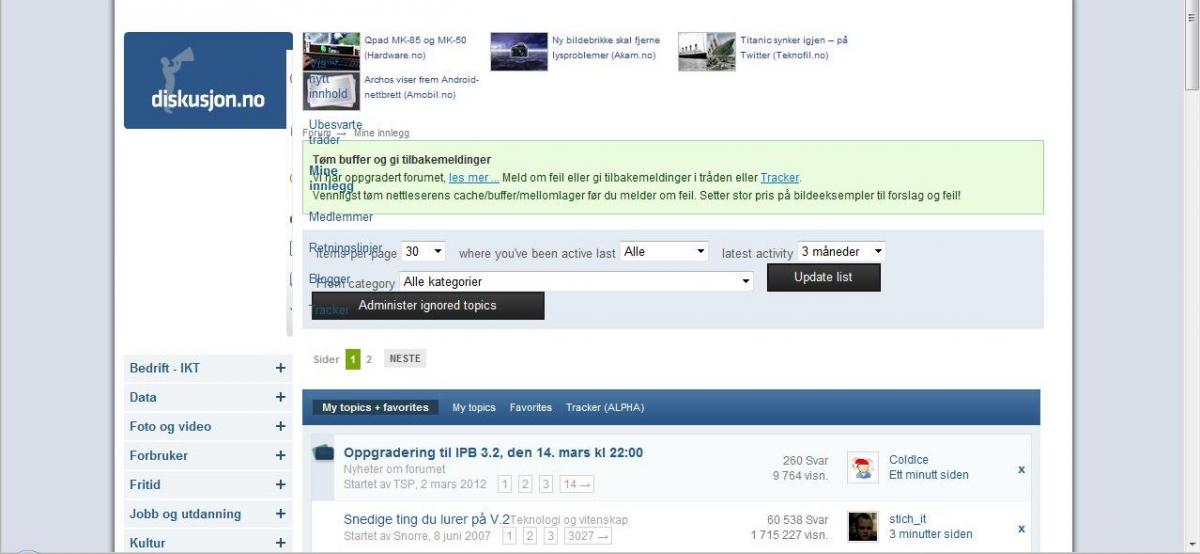Open 'Ett minutt siden' last post link

[x=929, y=475]
